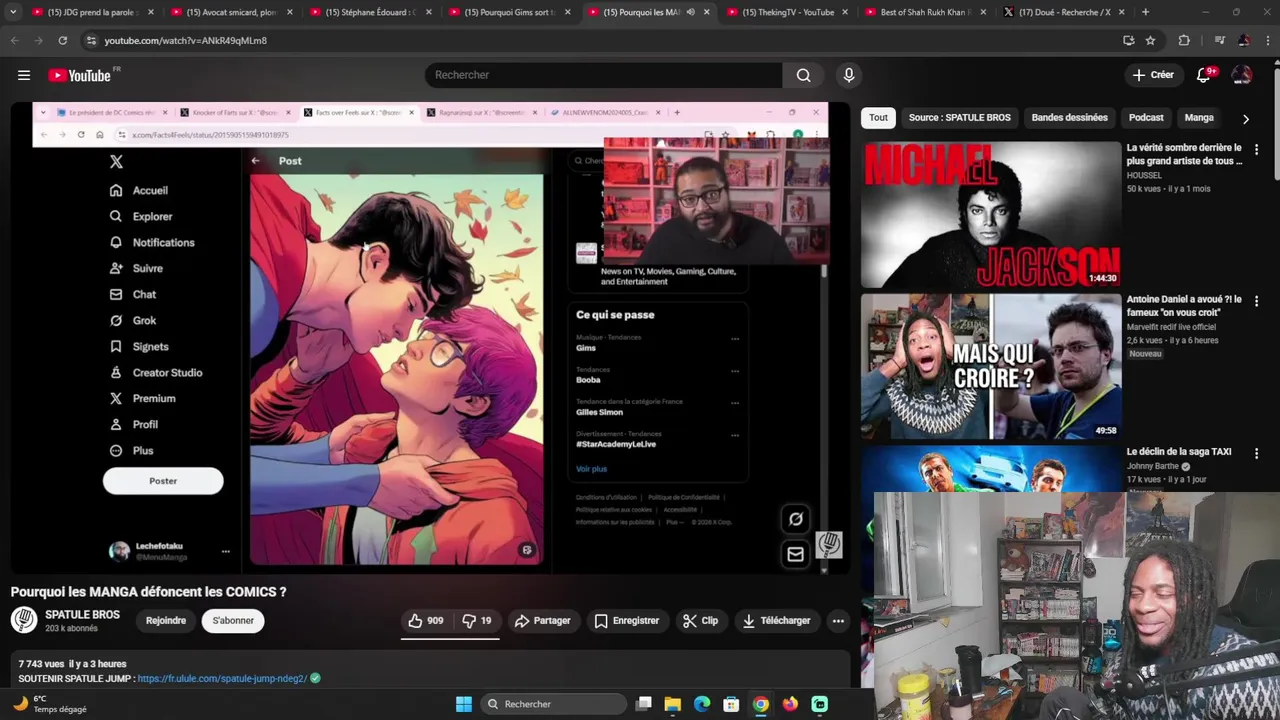Open the Chrome extensions puzzle icon

coord(1184,40)
